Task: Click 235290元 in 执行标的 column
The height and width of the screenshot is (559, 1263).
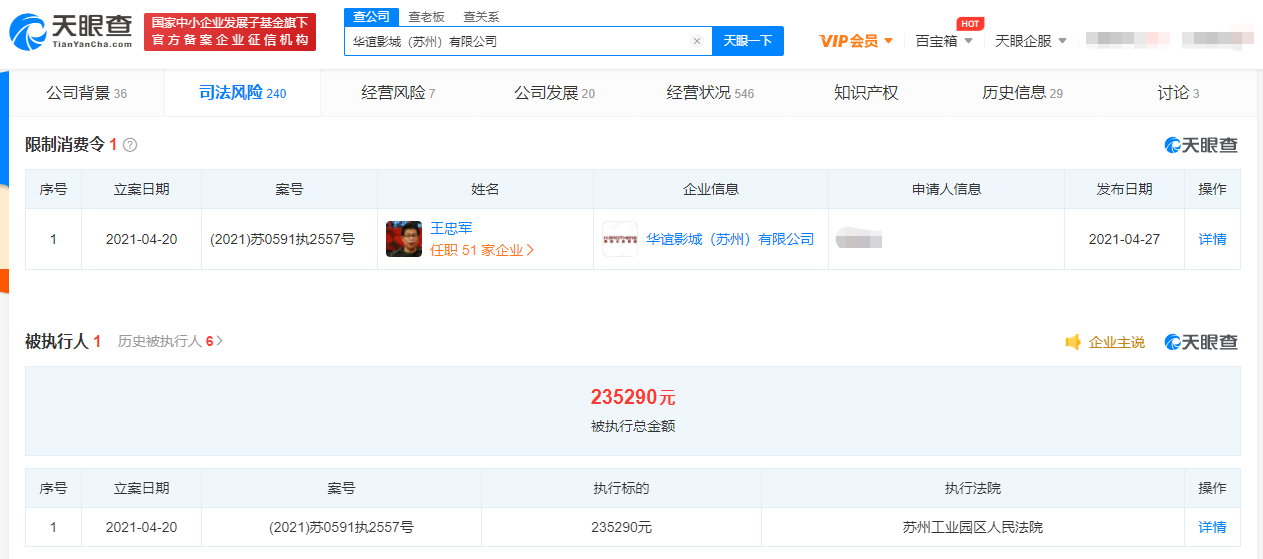Action: point(621,527)
